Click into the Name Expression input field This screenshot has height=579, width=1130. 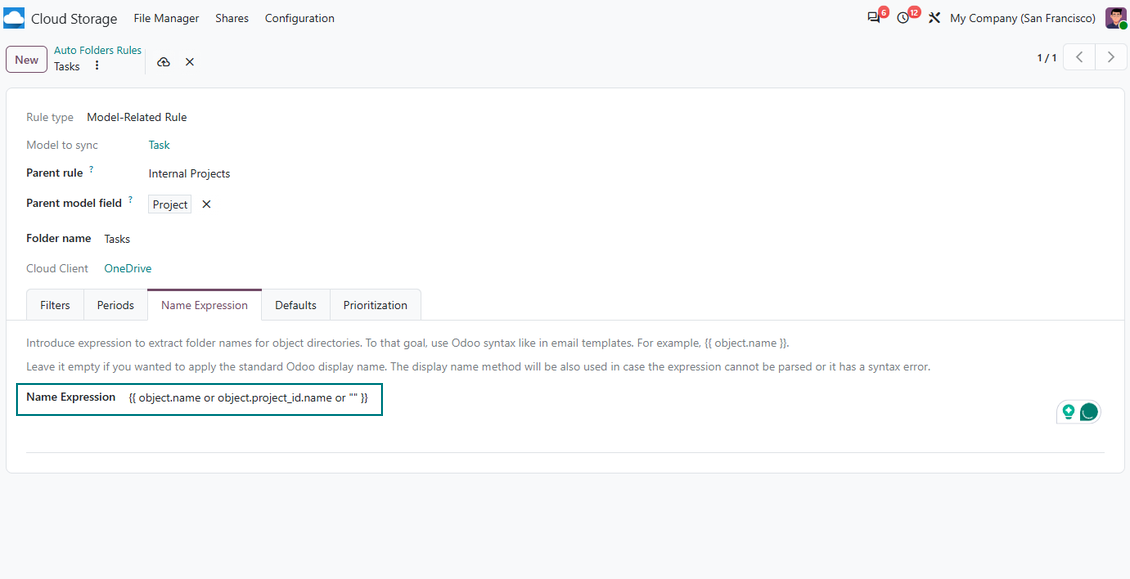[249, 397]
